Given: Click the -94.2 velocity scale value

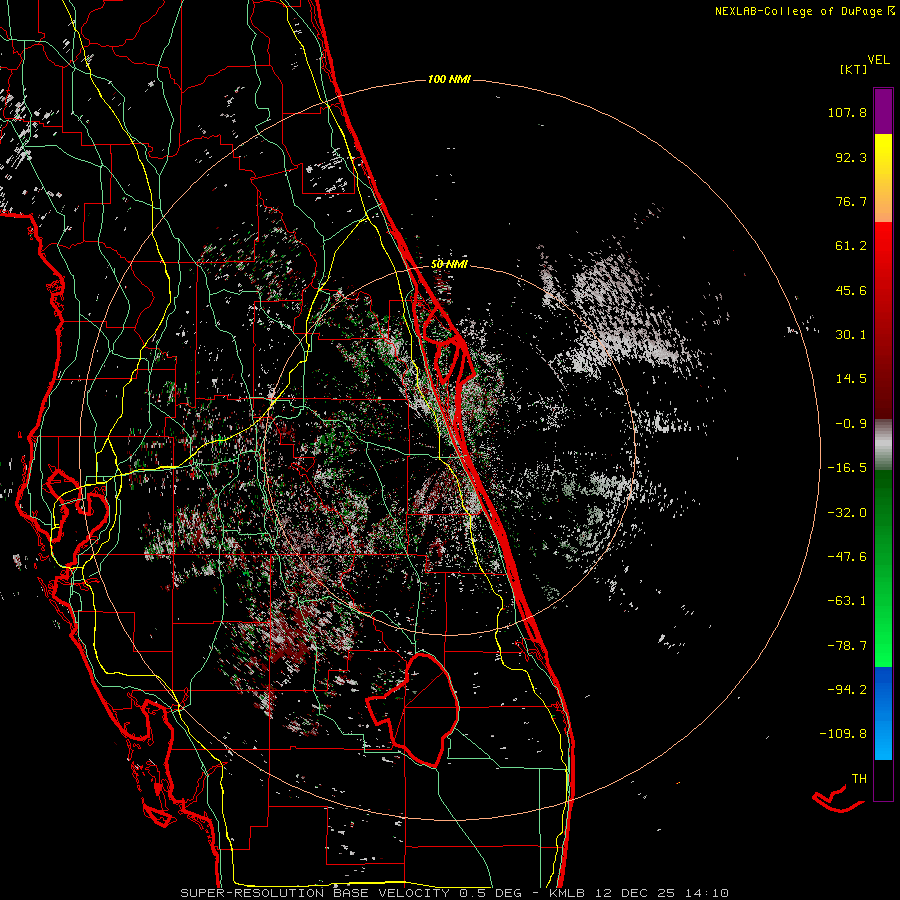Looking at the screenshot, I should (x=847, y=690).
